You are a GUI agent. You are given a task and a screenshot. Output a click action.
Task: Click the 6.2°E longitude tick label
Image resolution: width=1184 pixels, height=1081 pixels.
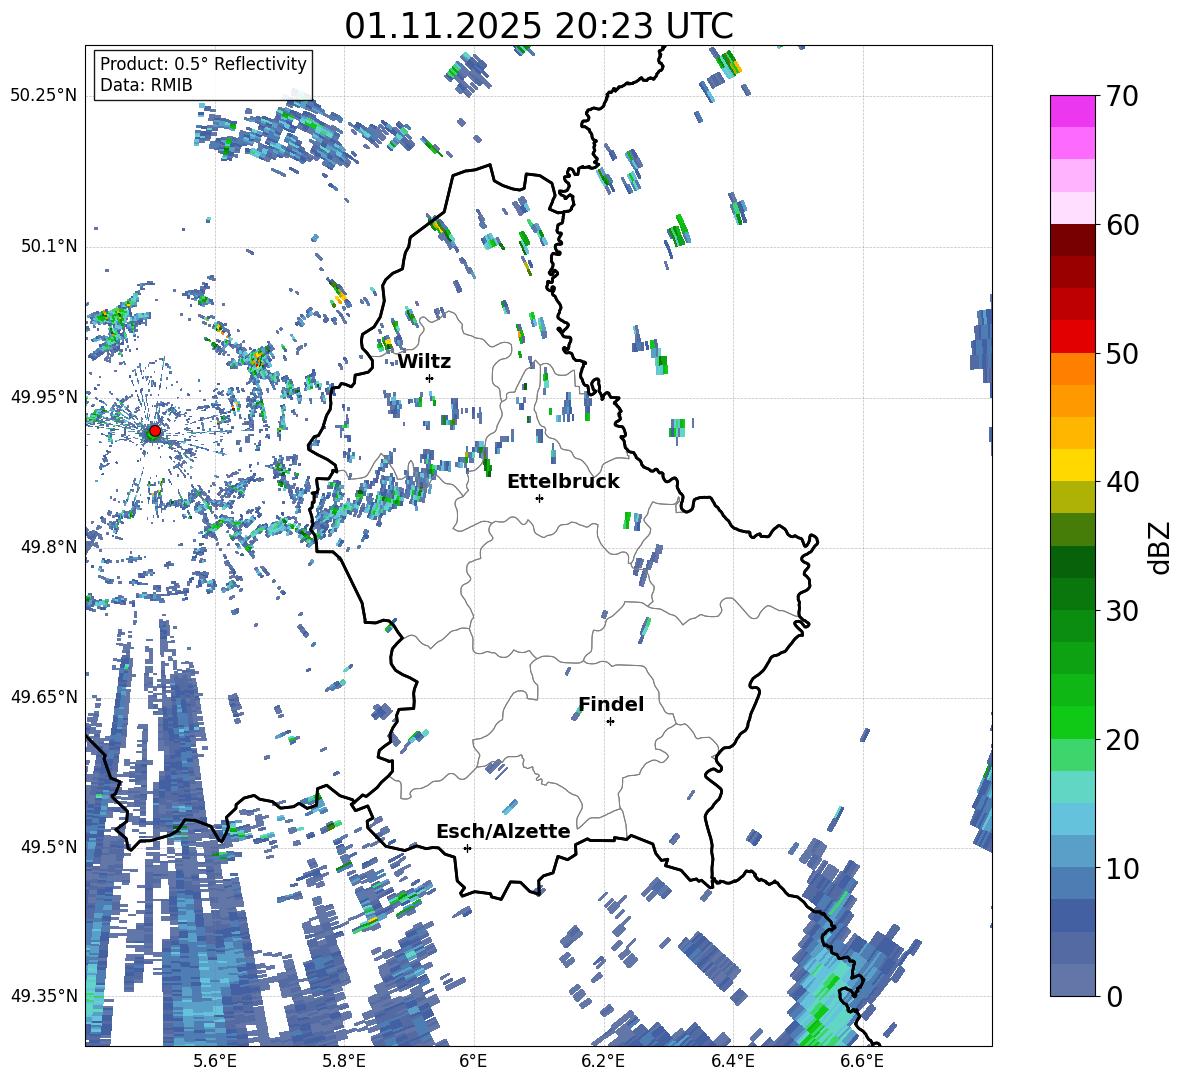click(603, 1061)
